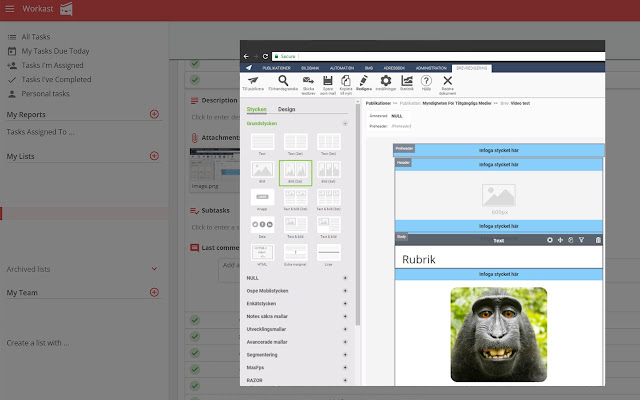
Task: Click the magnifier preview icon in toolbar
Action: click(283, 80)
